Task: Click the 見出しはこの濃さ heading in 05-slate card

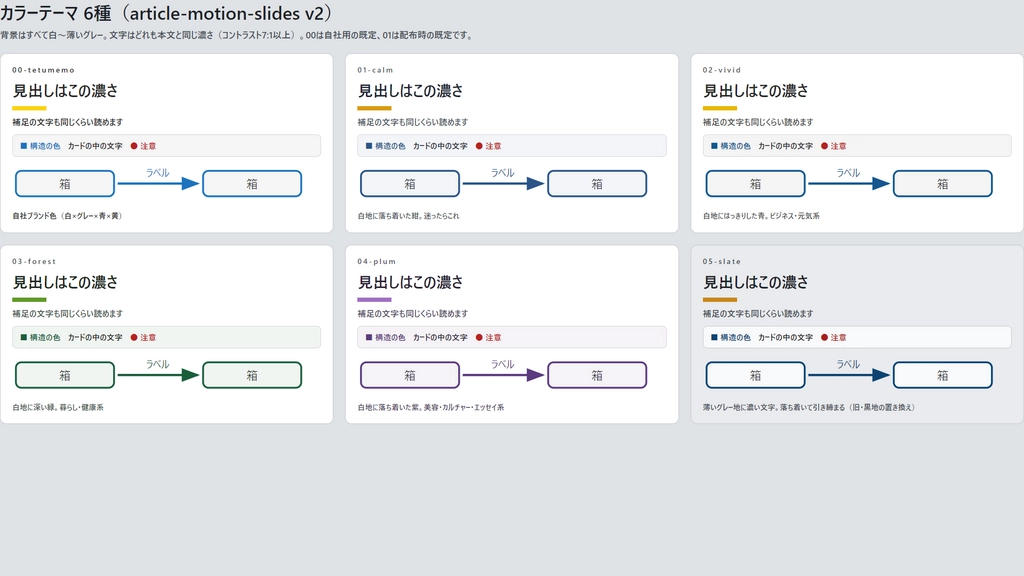Action: 756,282
